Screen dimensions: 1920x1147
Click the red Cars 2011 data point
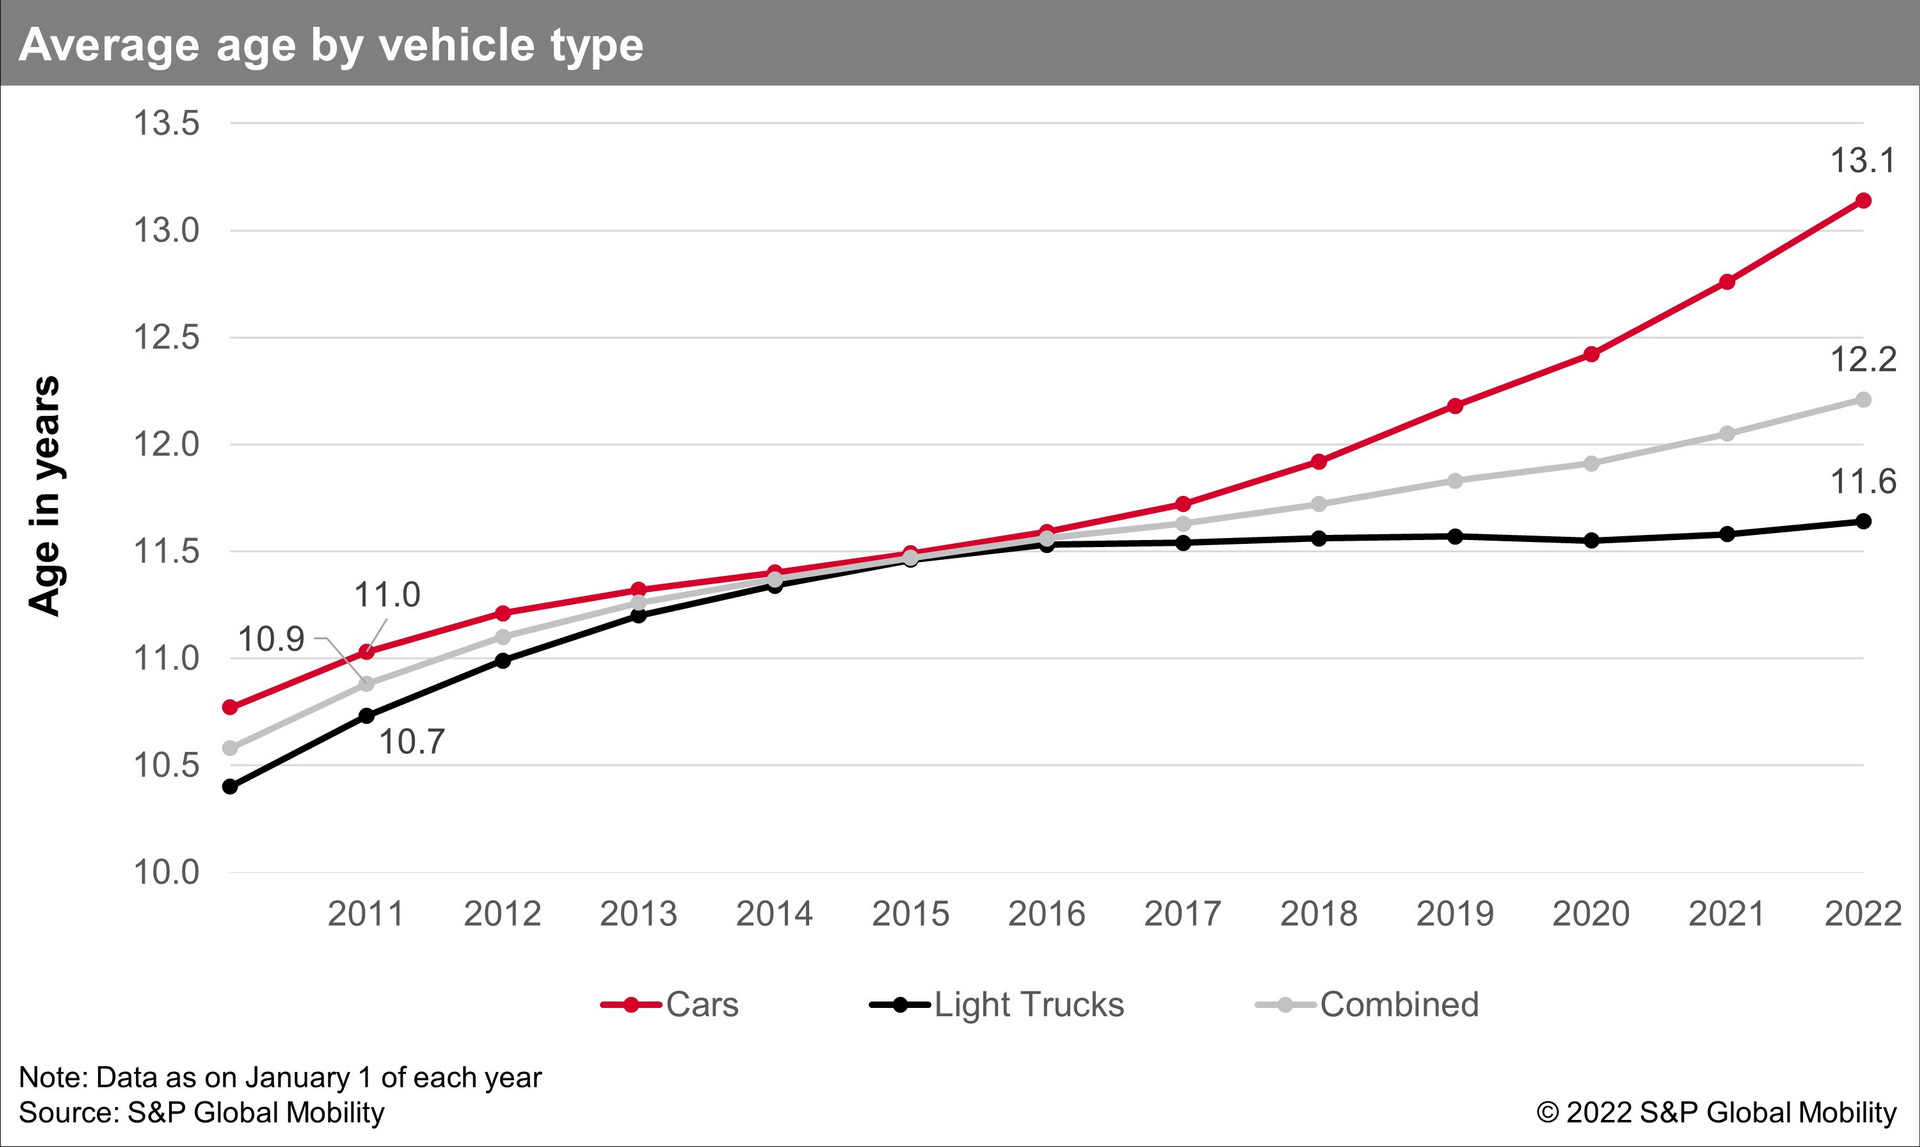click(366, 652)
